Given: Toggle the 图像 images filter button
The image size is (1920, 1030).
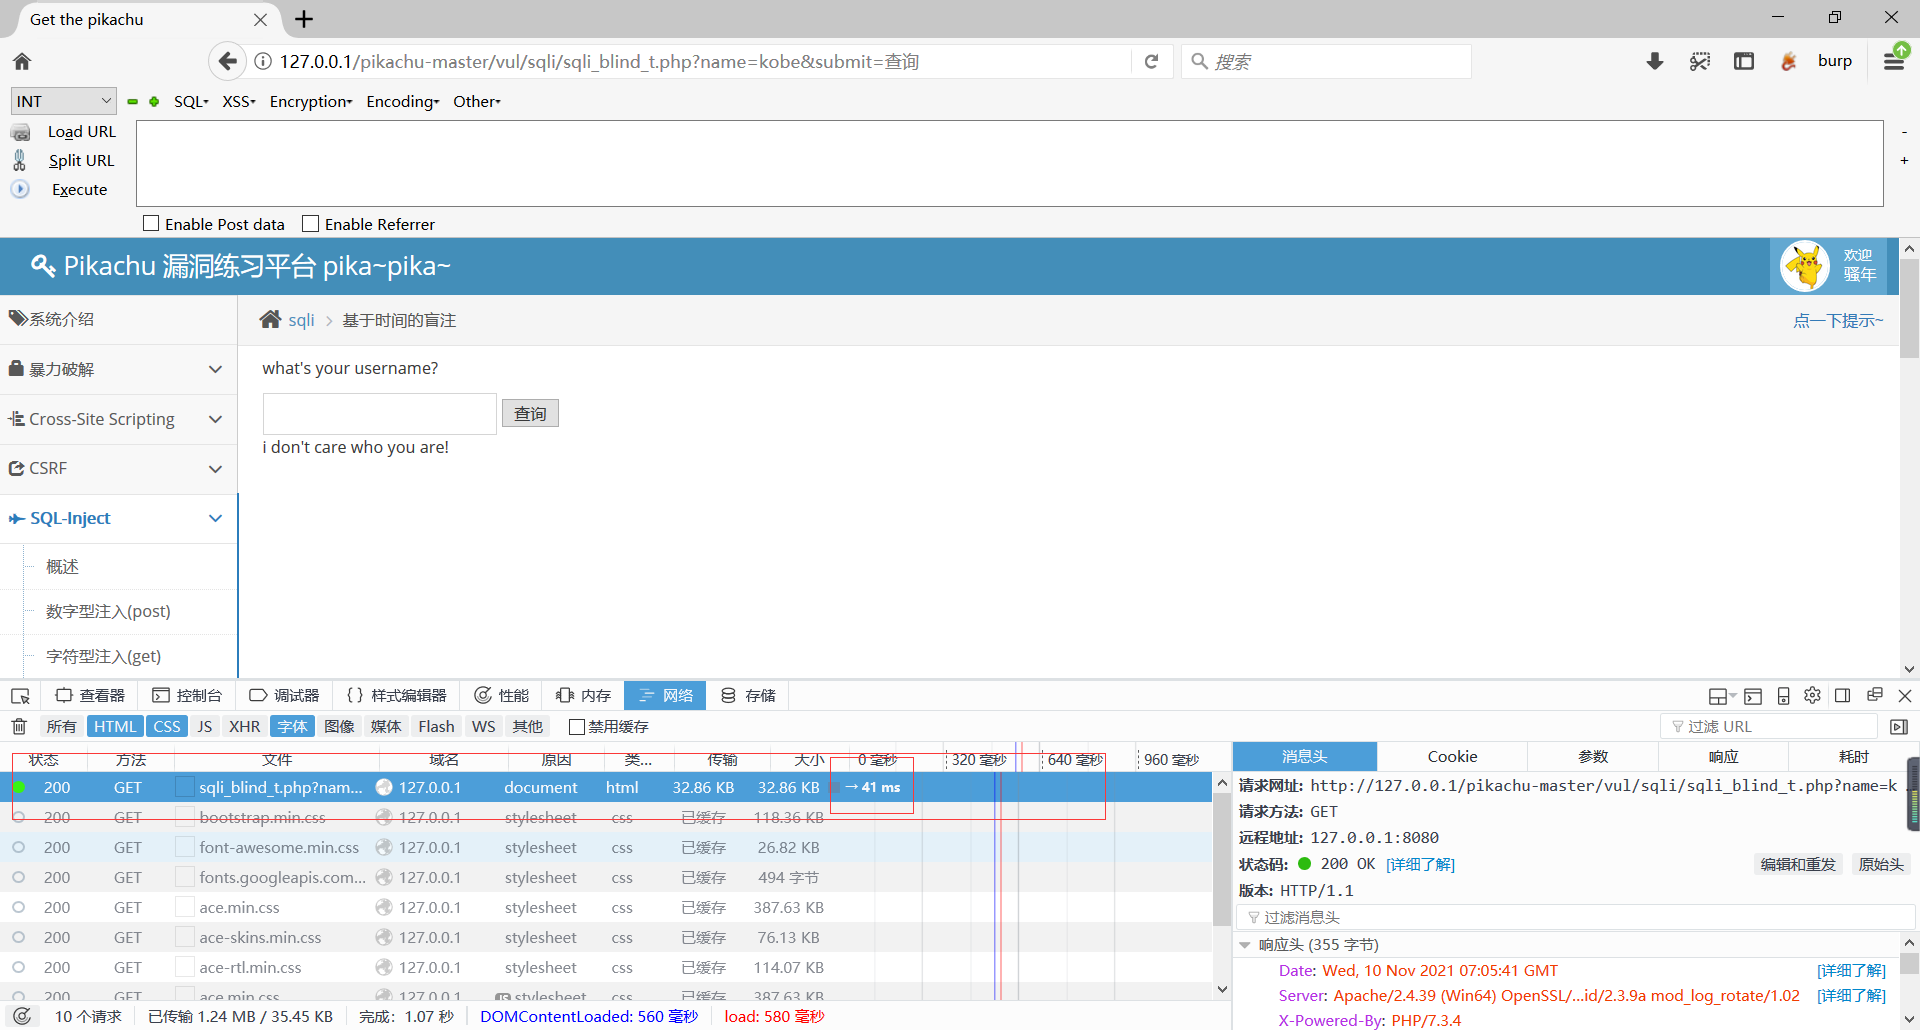Looking at the screenshot, I should coord(339,727).
